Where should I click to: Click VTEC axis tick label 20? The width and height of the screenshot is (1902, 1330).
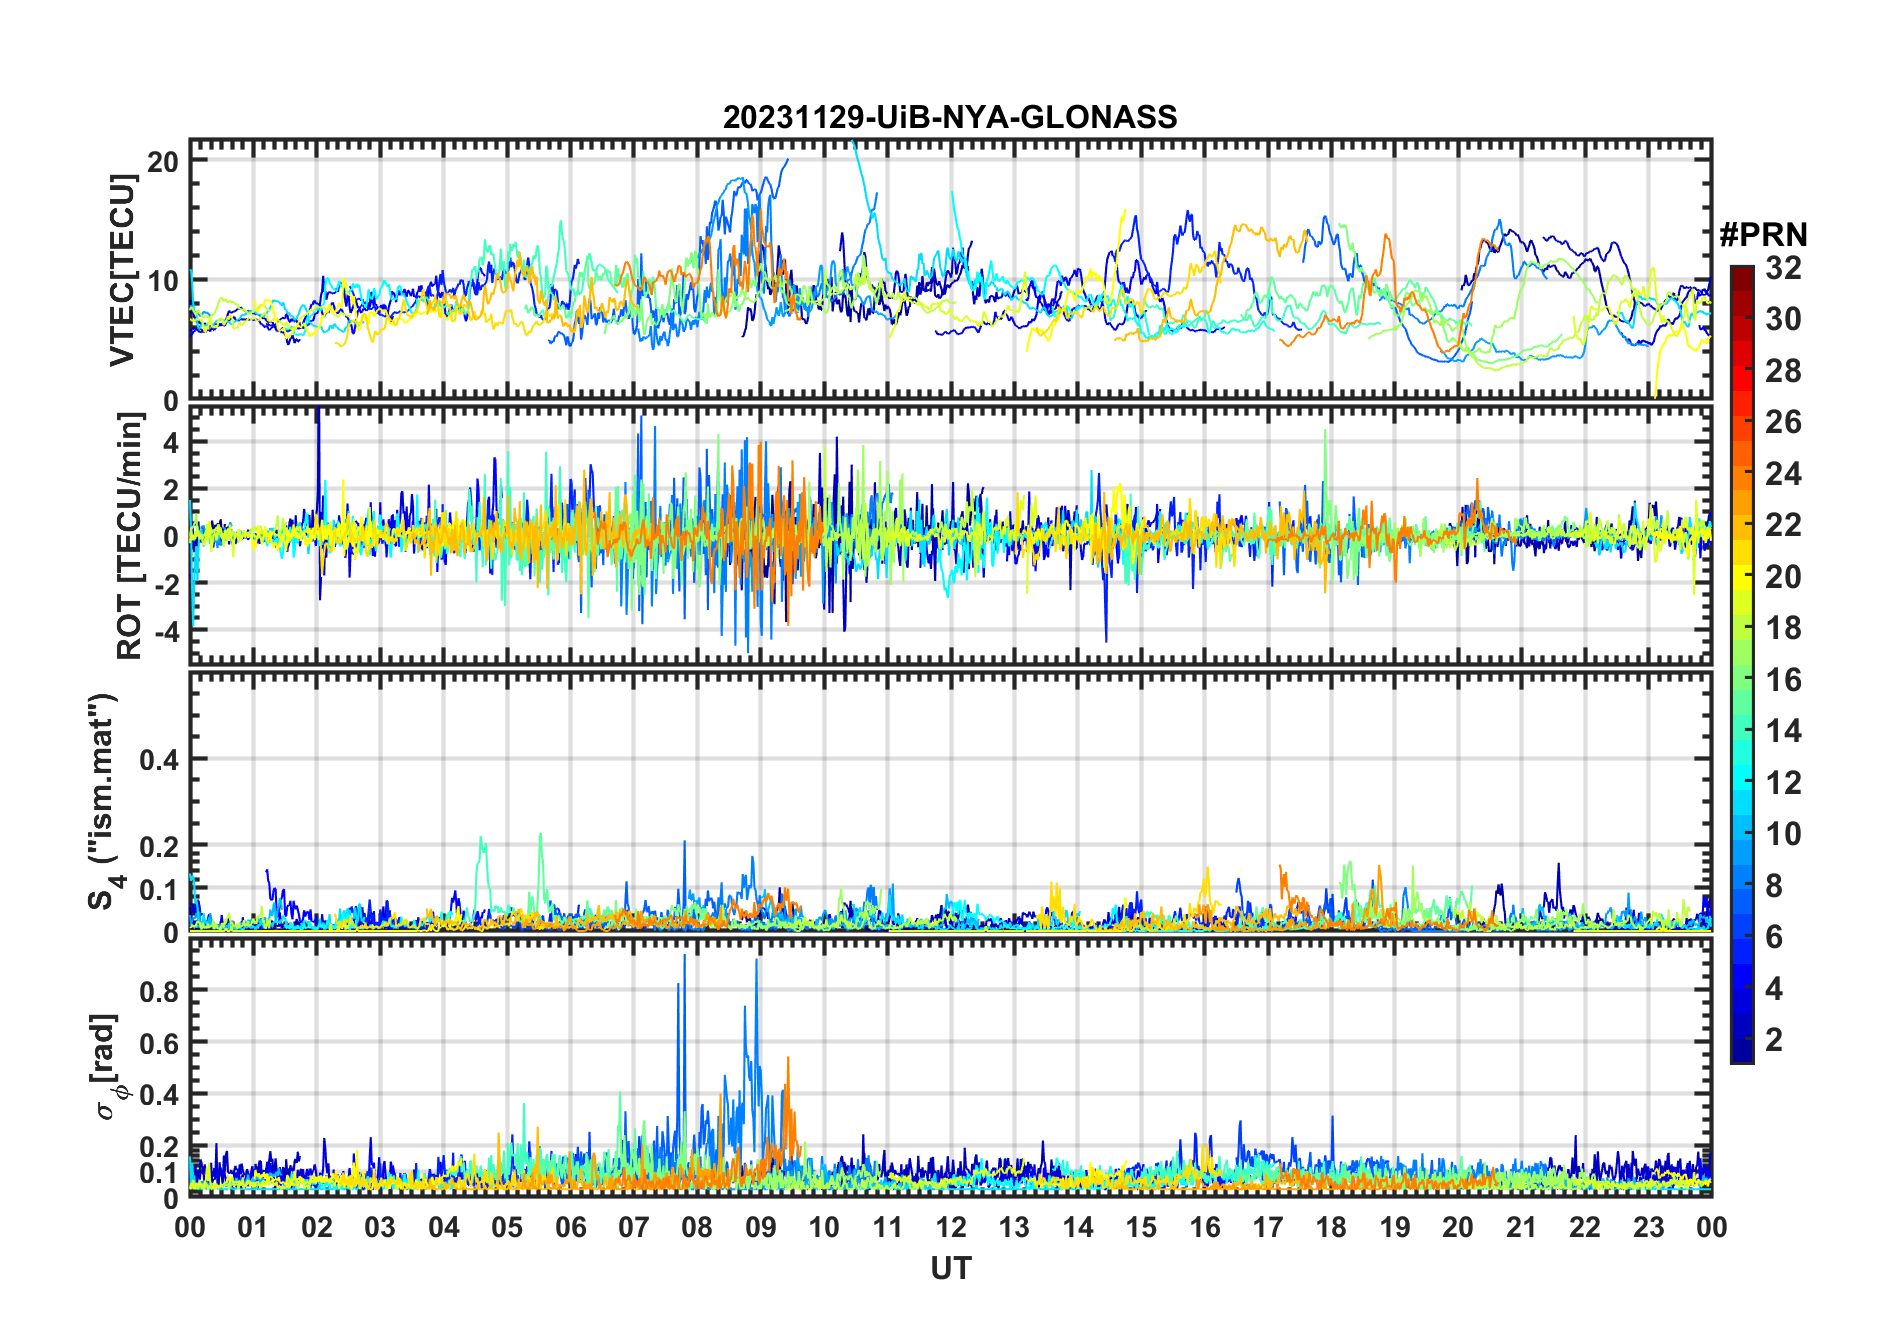[x=164, y=161]
